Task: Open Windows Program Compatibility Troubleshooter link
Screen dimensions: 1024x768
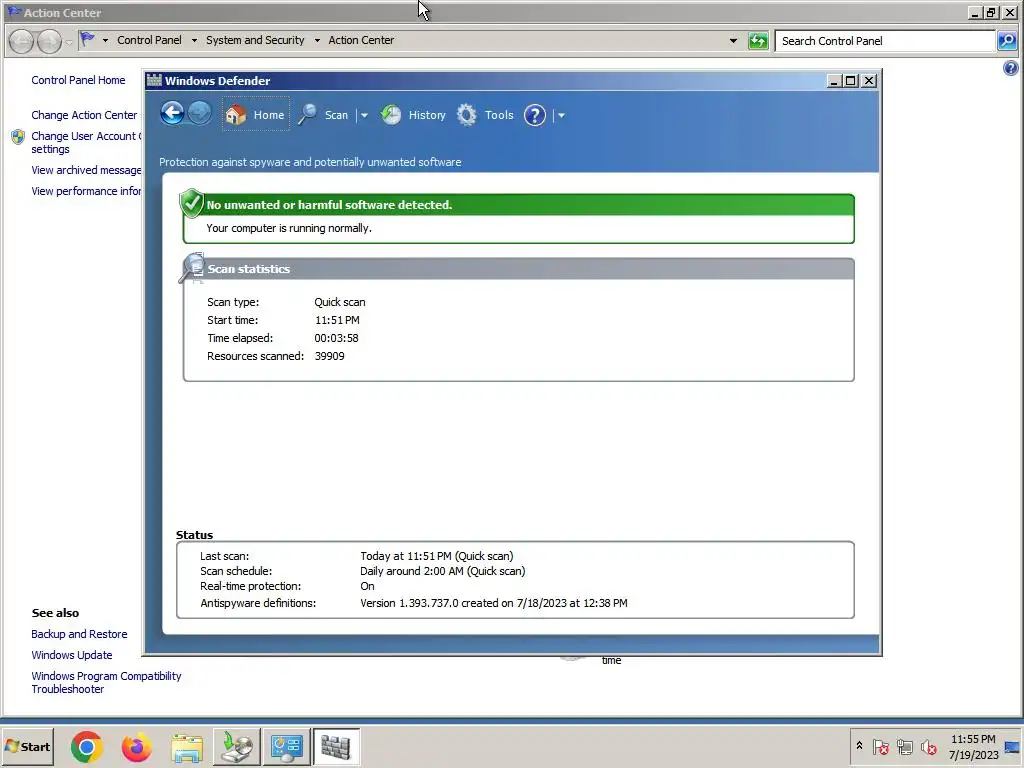Action: (106, 682)
